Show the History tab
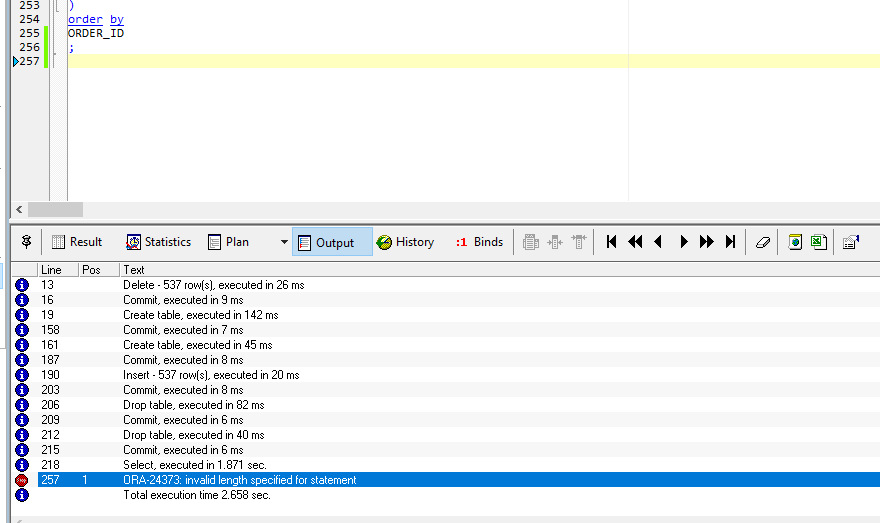This screenshot has width=880, height=523. (x=405, y=242)
